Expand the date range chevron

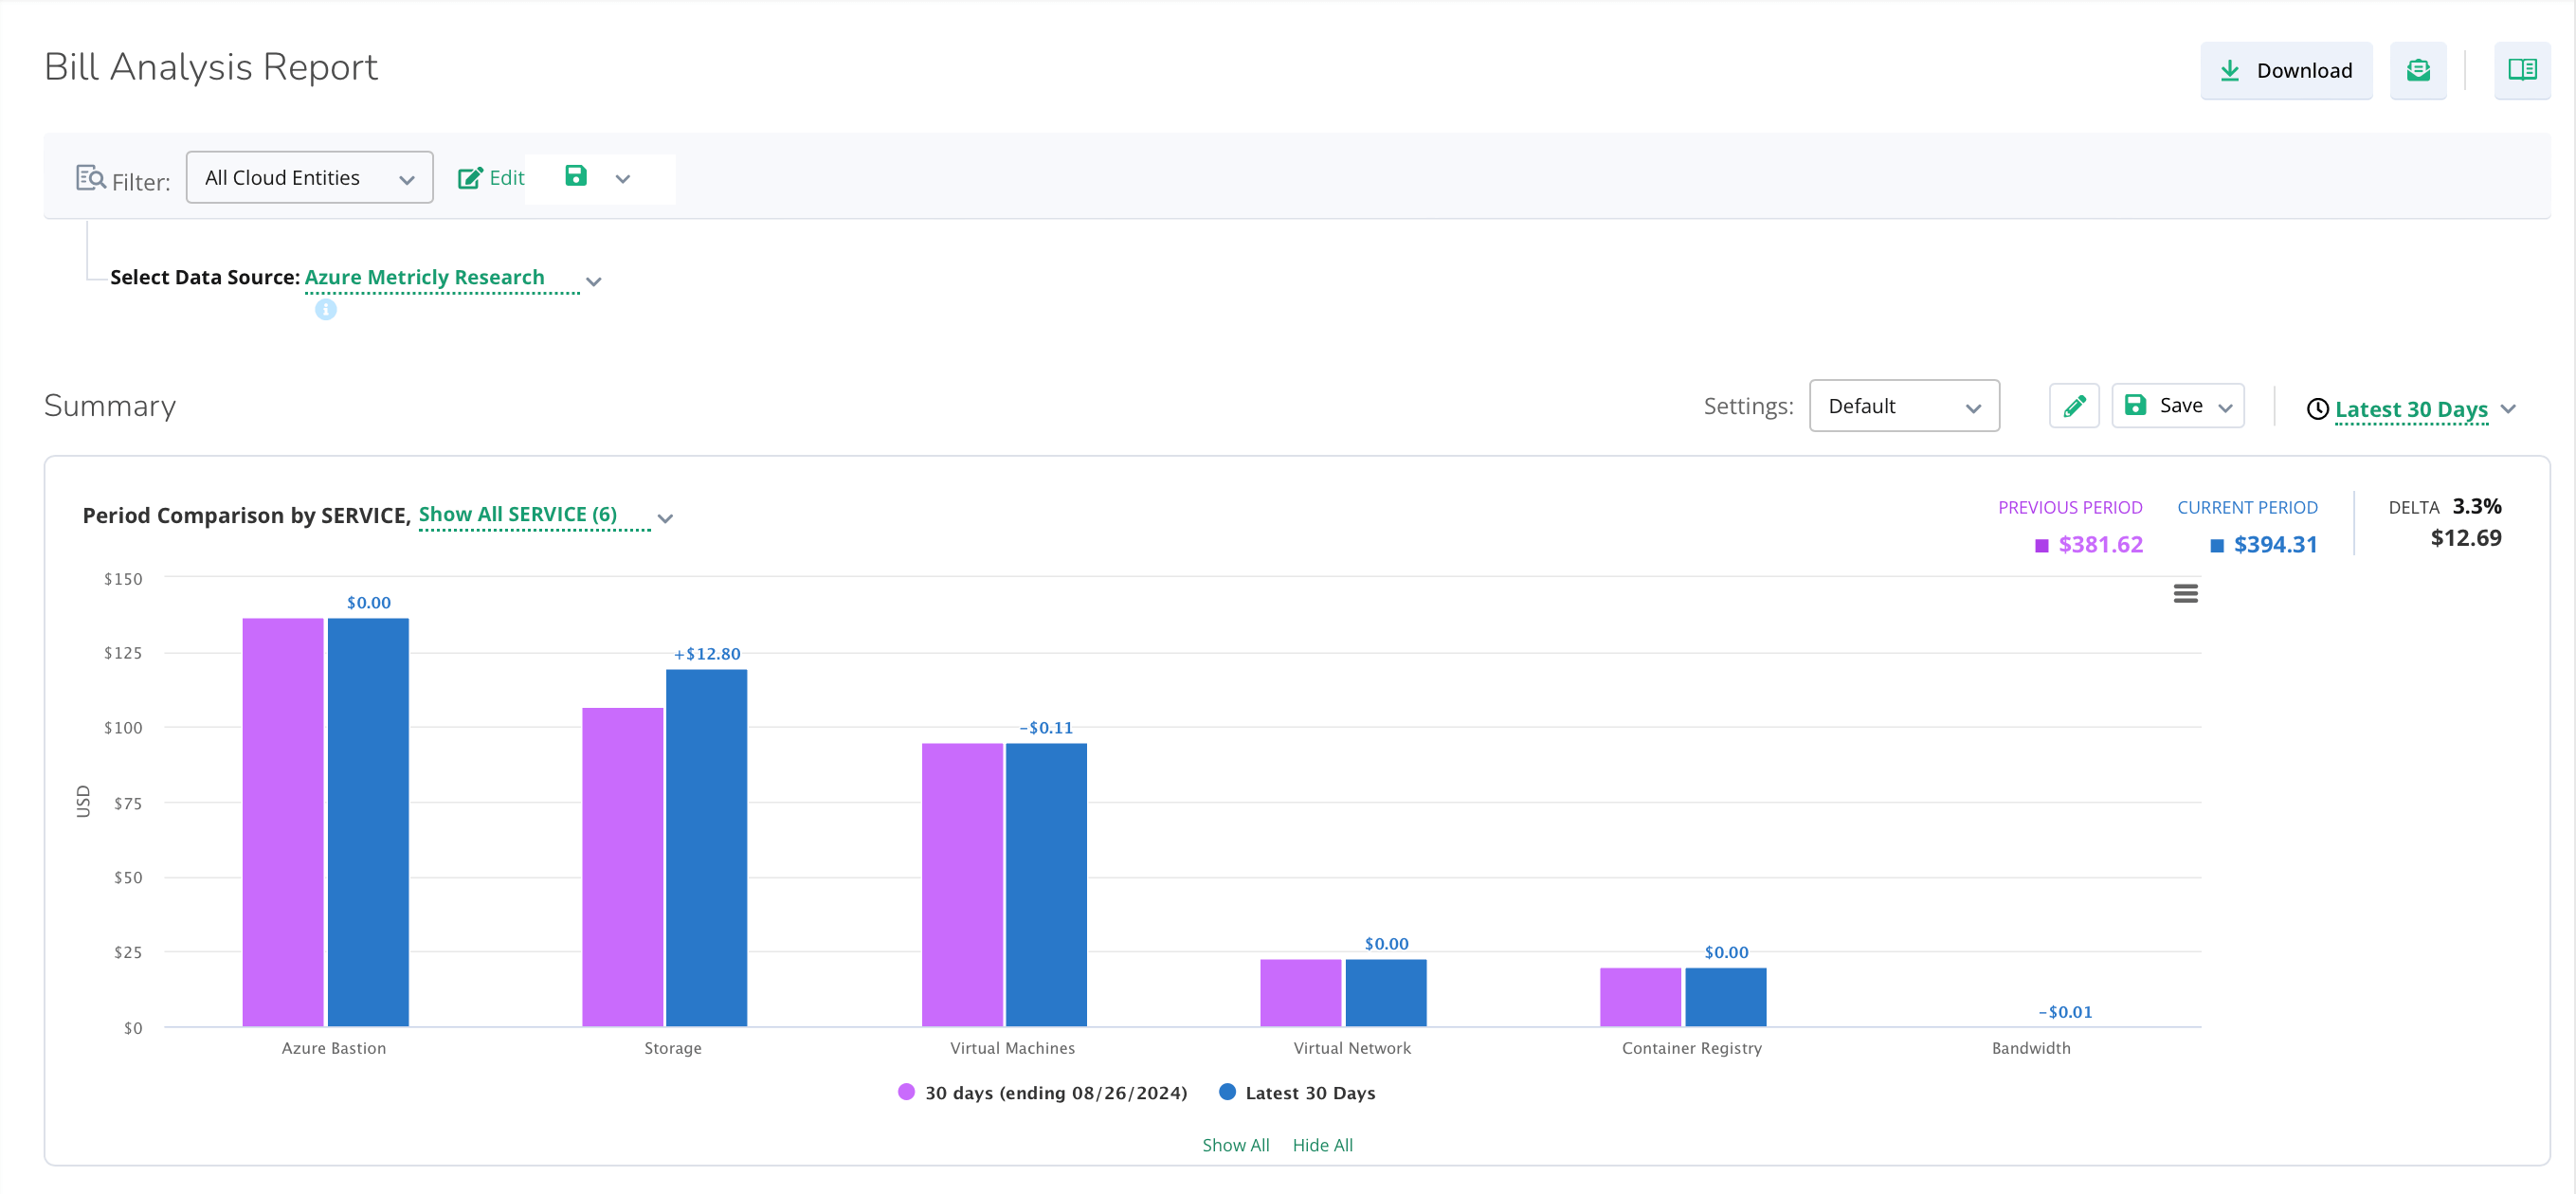2508,410
